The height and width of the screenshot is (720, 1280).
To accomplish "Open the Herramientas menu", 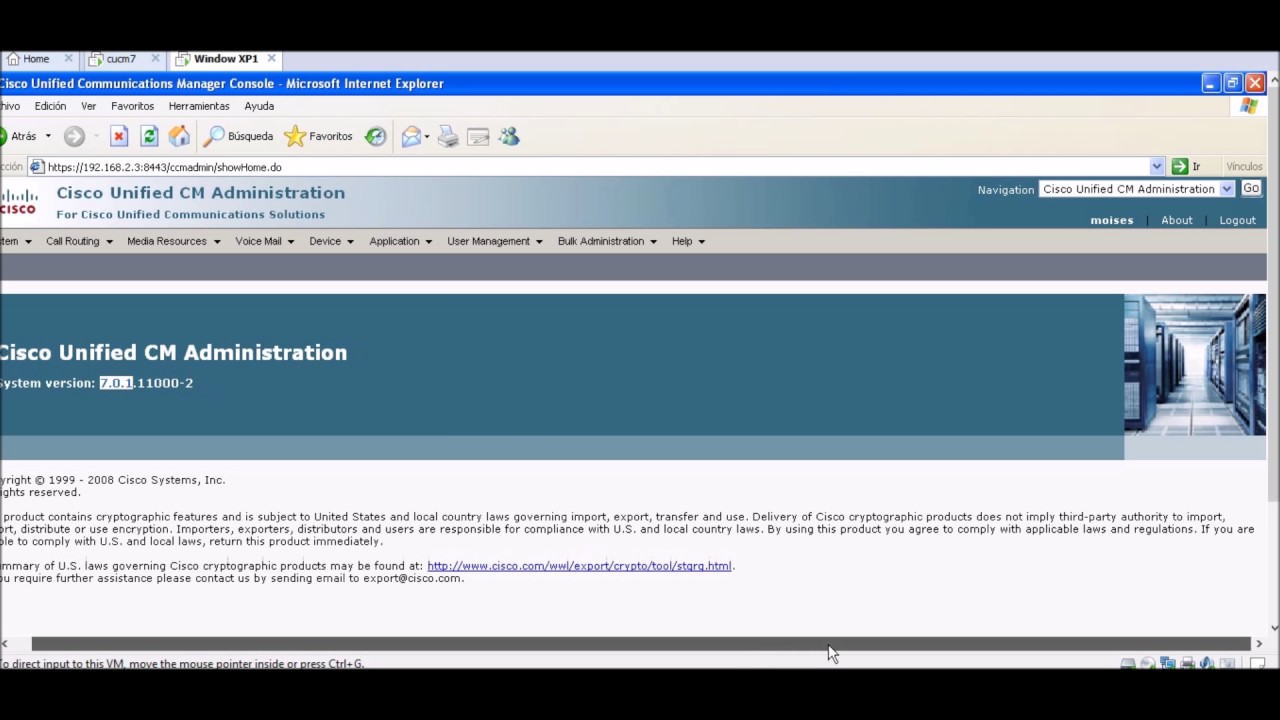I will [199, 106].
